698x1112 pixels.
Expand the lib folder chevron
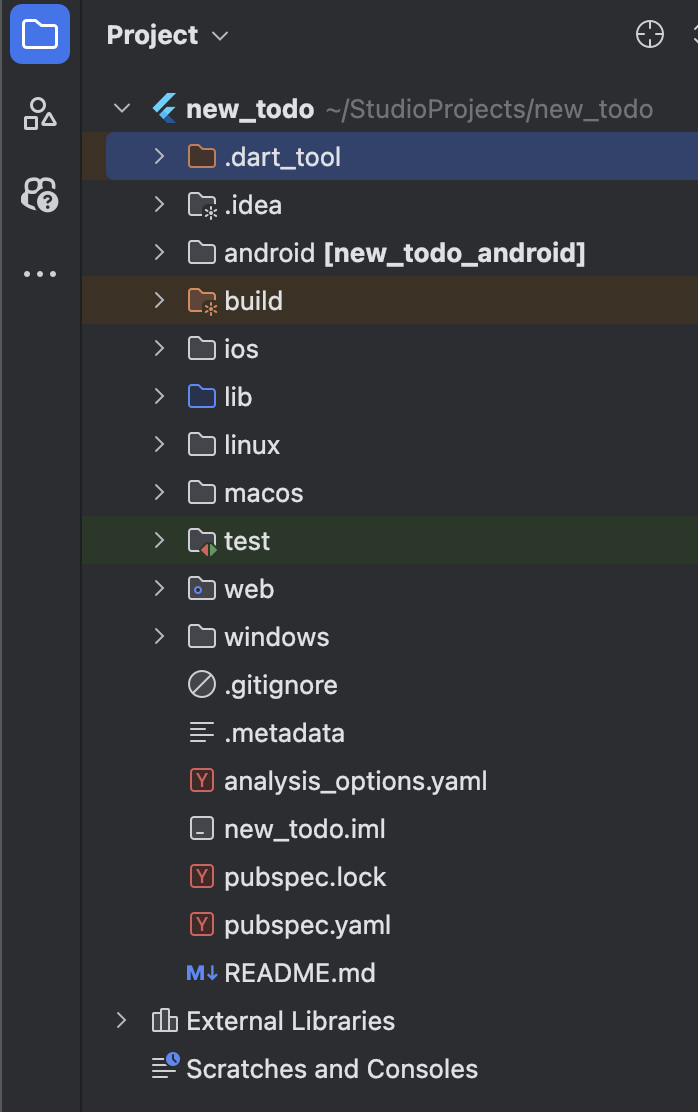point(160,396)
